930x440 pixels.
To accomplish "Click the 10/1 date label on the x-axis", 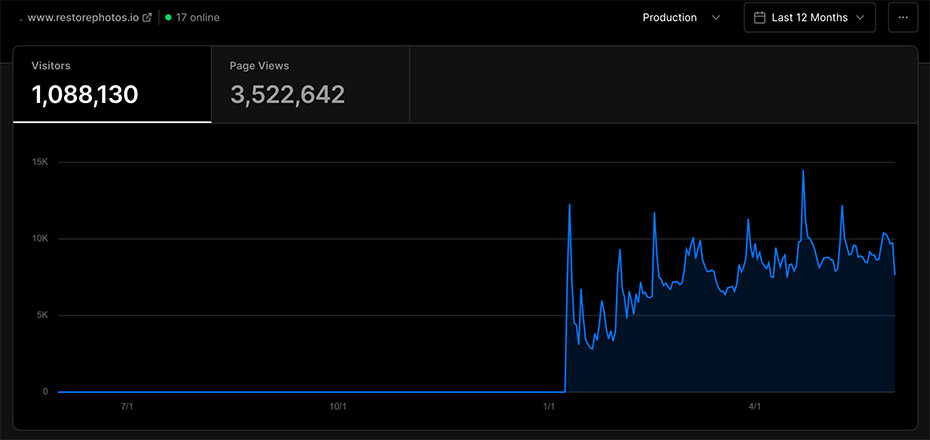I will click(x=337, y=407).
